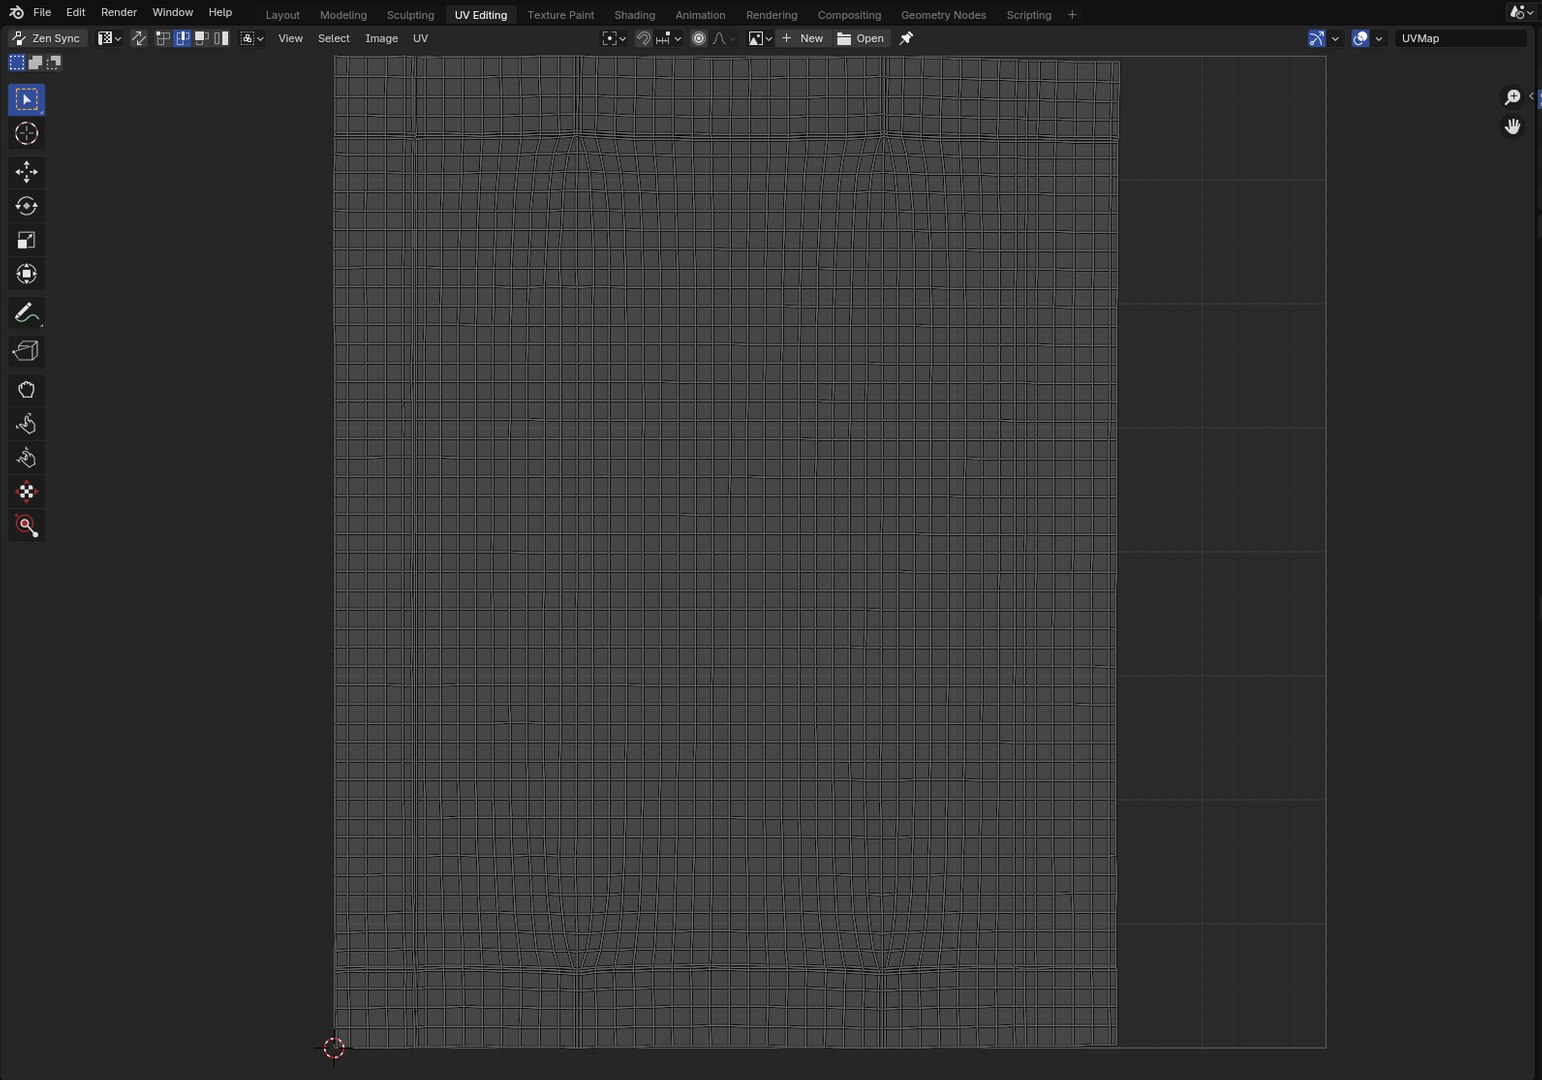Activate the 2D Cursor tool
1542x1080 pixels.
26,134
